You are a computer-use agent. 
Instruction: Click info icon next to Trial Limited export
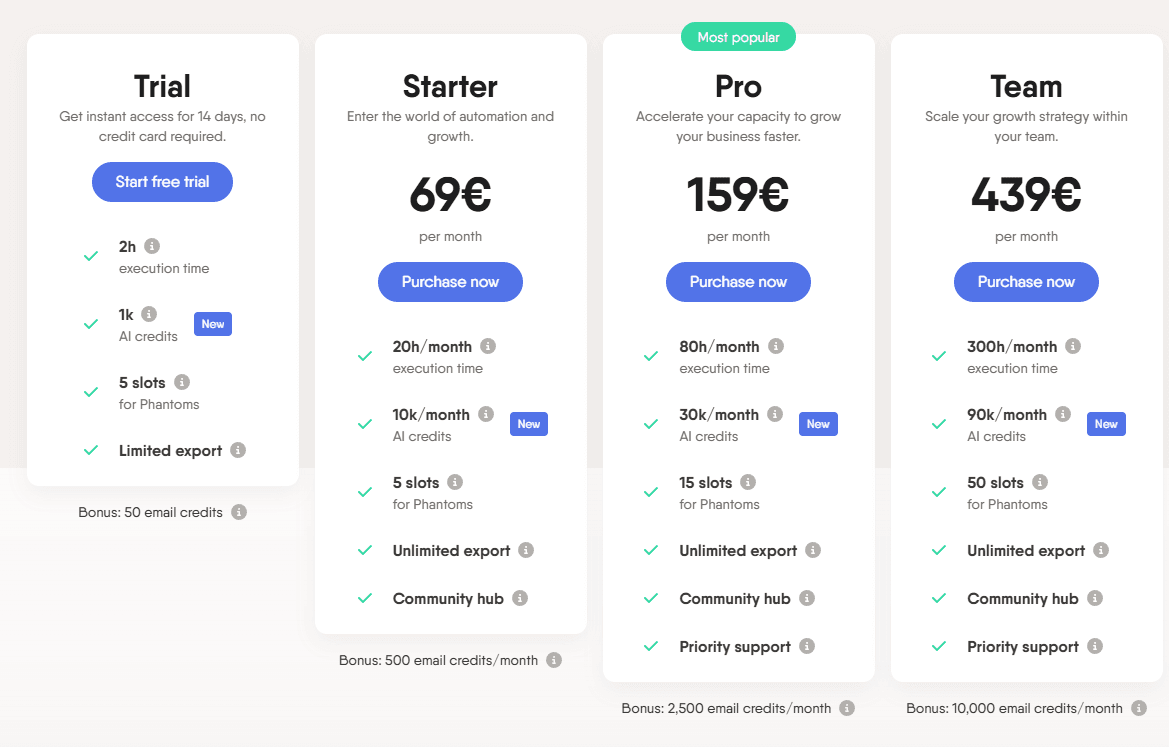click(238, 450)
